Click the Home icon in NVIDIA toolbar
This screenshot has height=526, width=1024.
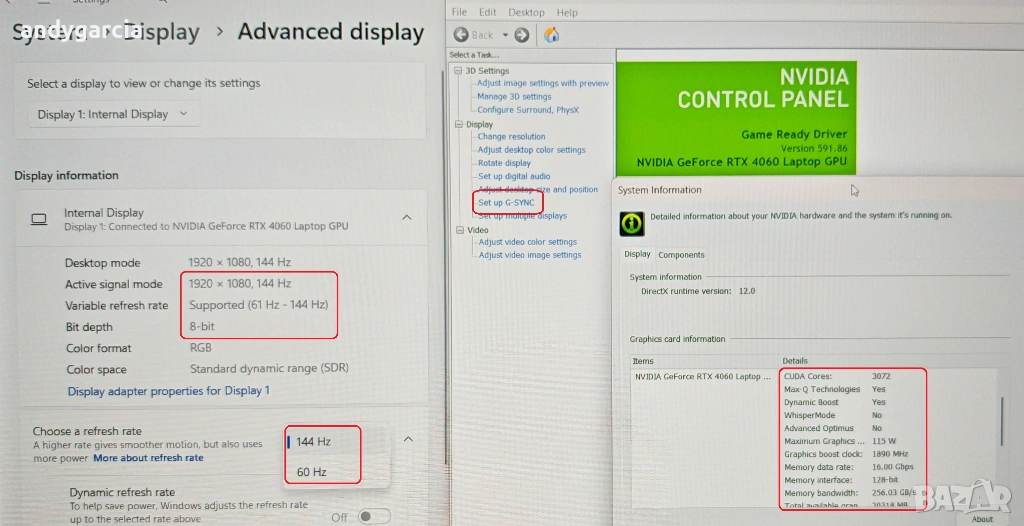coord(551,35)
